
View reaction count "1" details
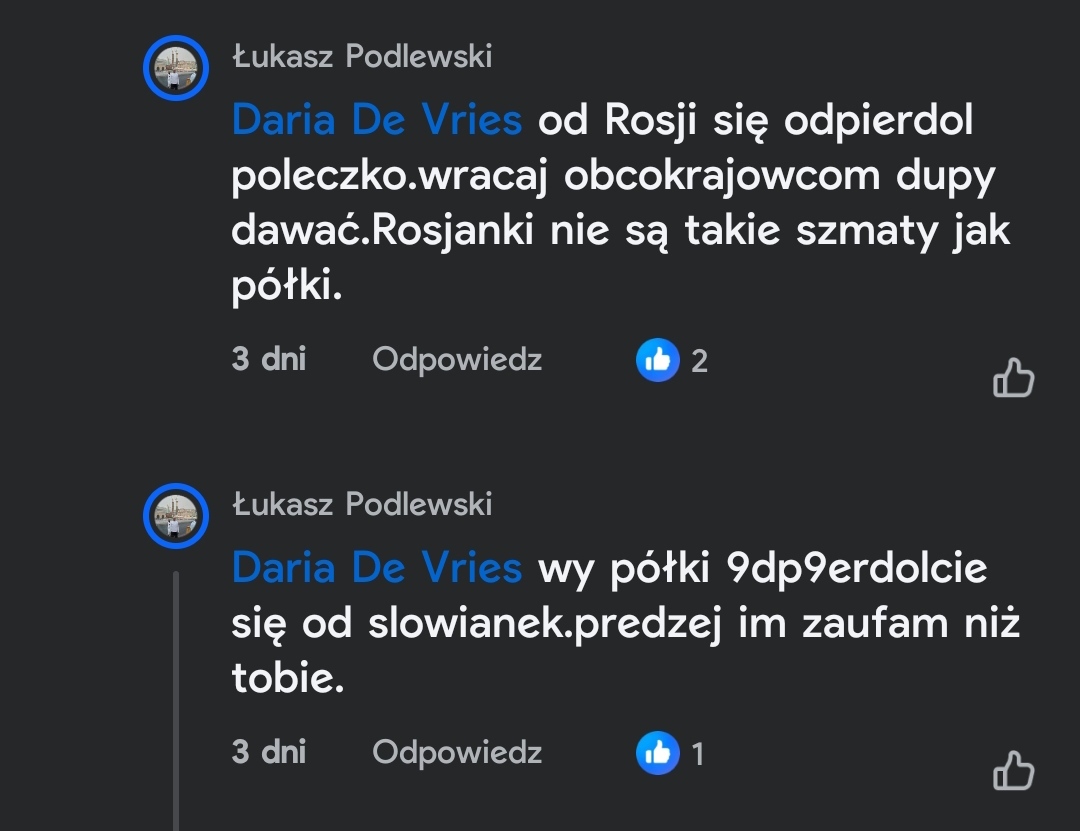pos(698,754)
